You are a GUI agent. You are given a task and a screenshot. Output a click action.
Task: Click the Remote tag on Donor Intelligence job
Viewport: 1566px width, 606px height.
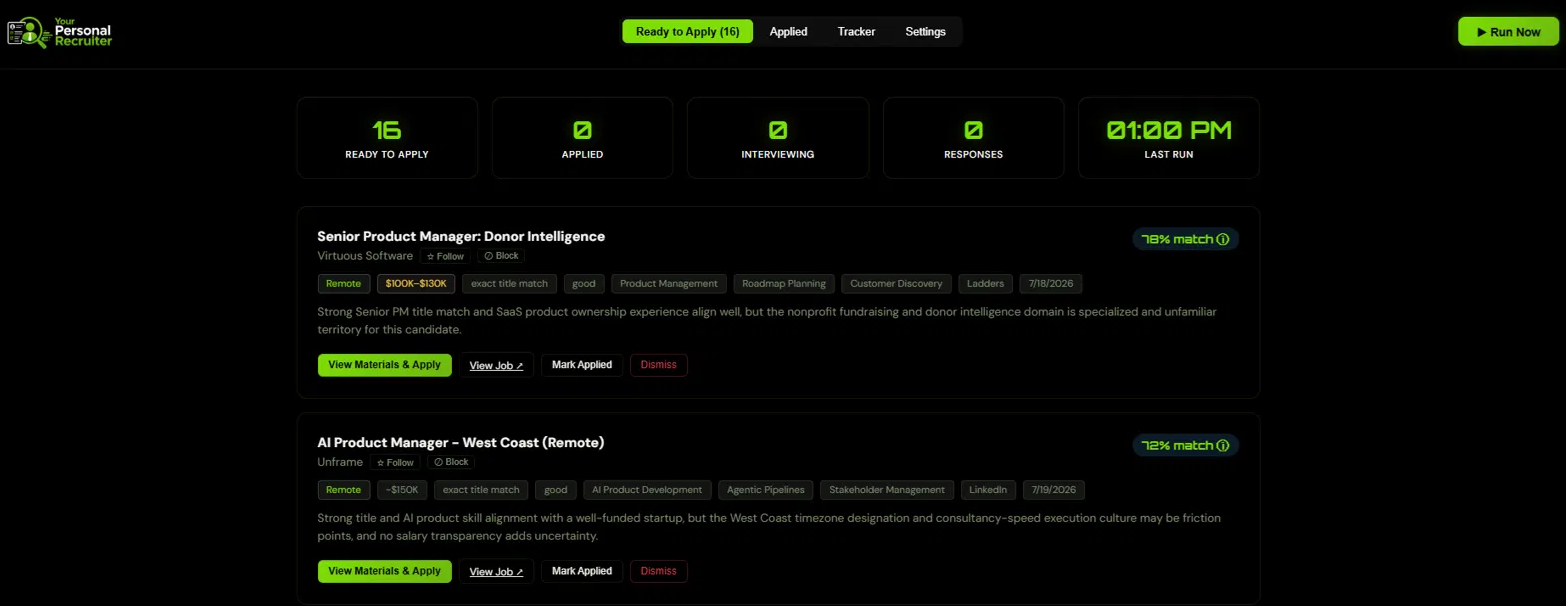click(x=344, y=284)
